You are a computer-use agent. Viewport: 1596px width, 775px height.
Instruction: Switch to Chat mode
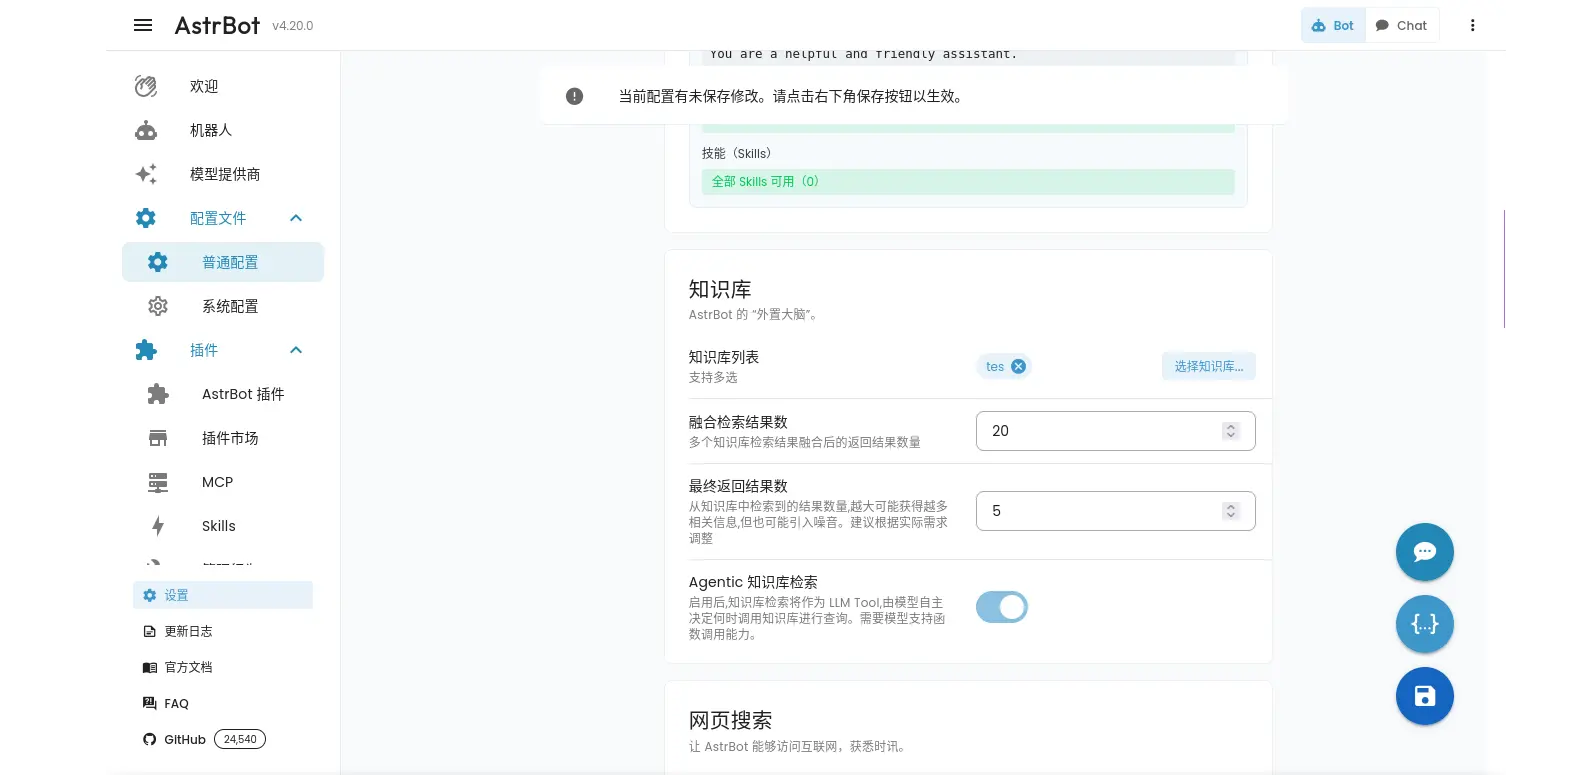[1401, 25]
